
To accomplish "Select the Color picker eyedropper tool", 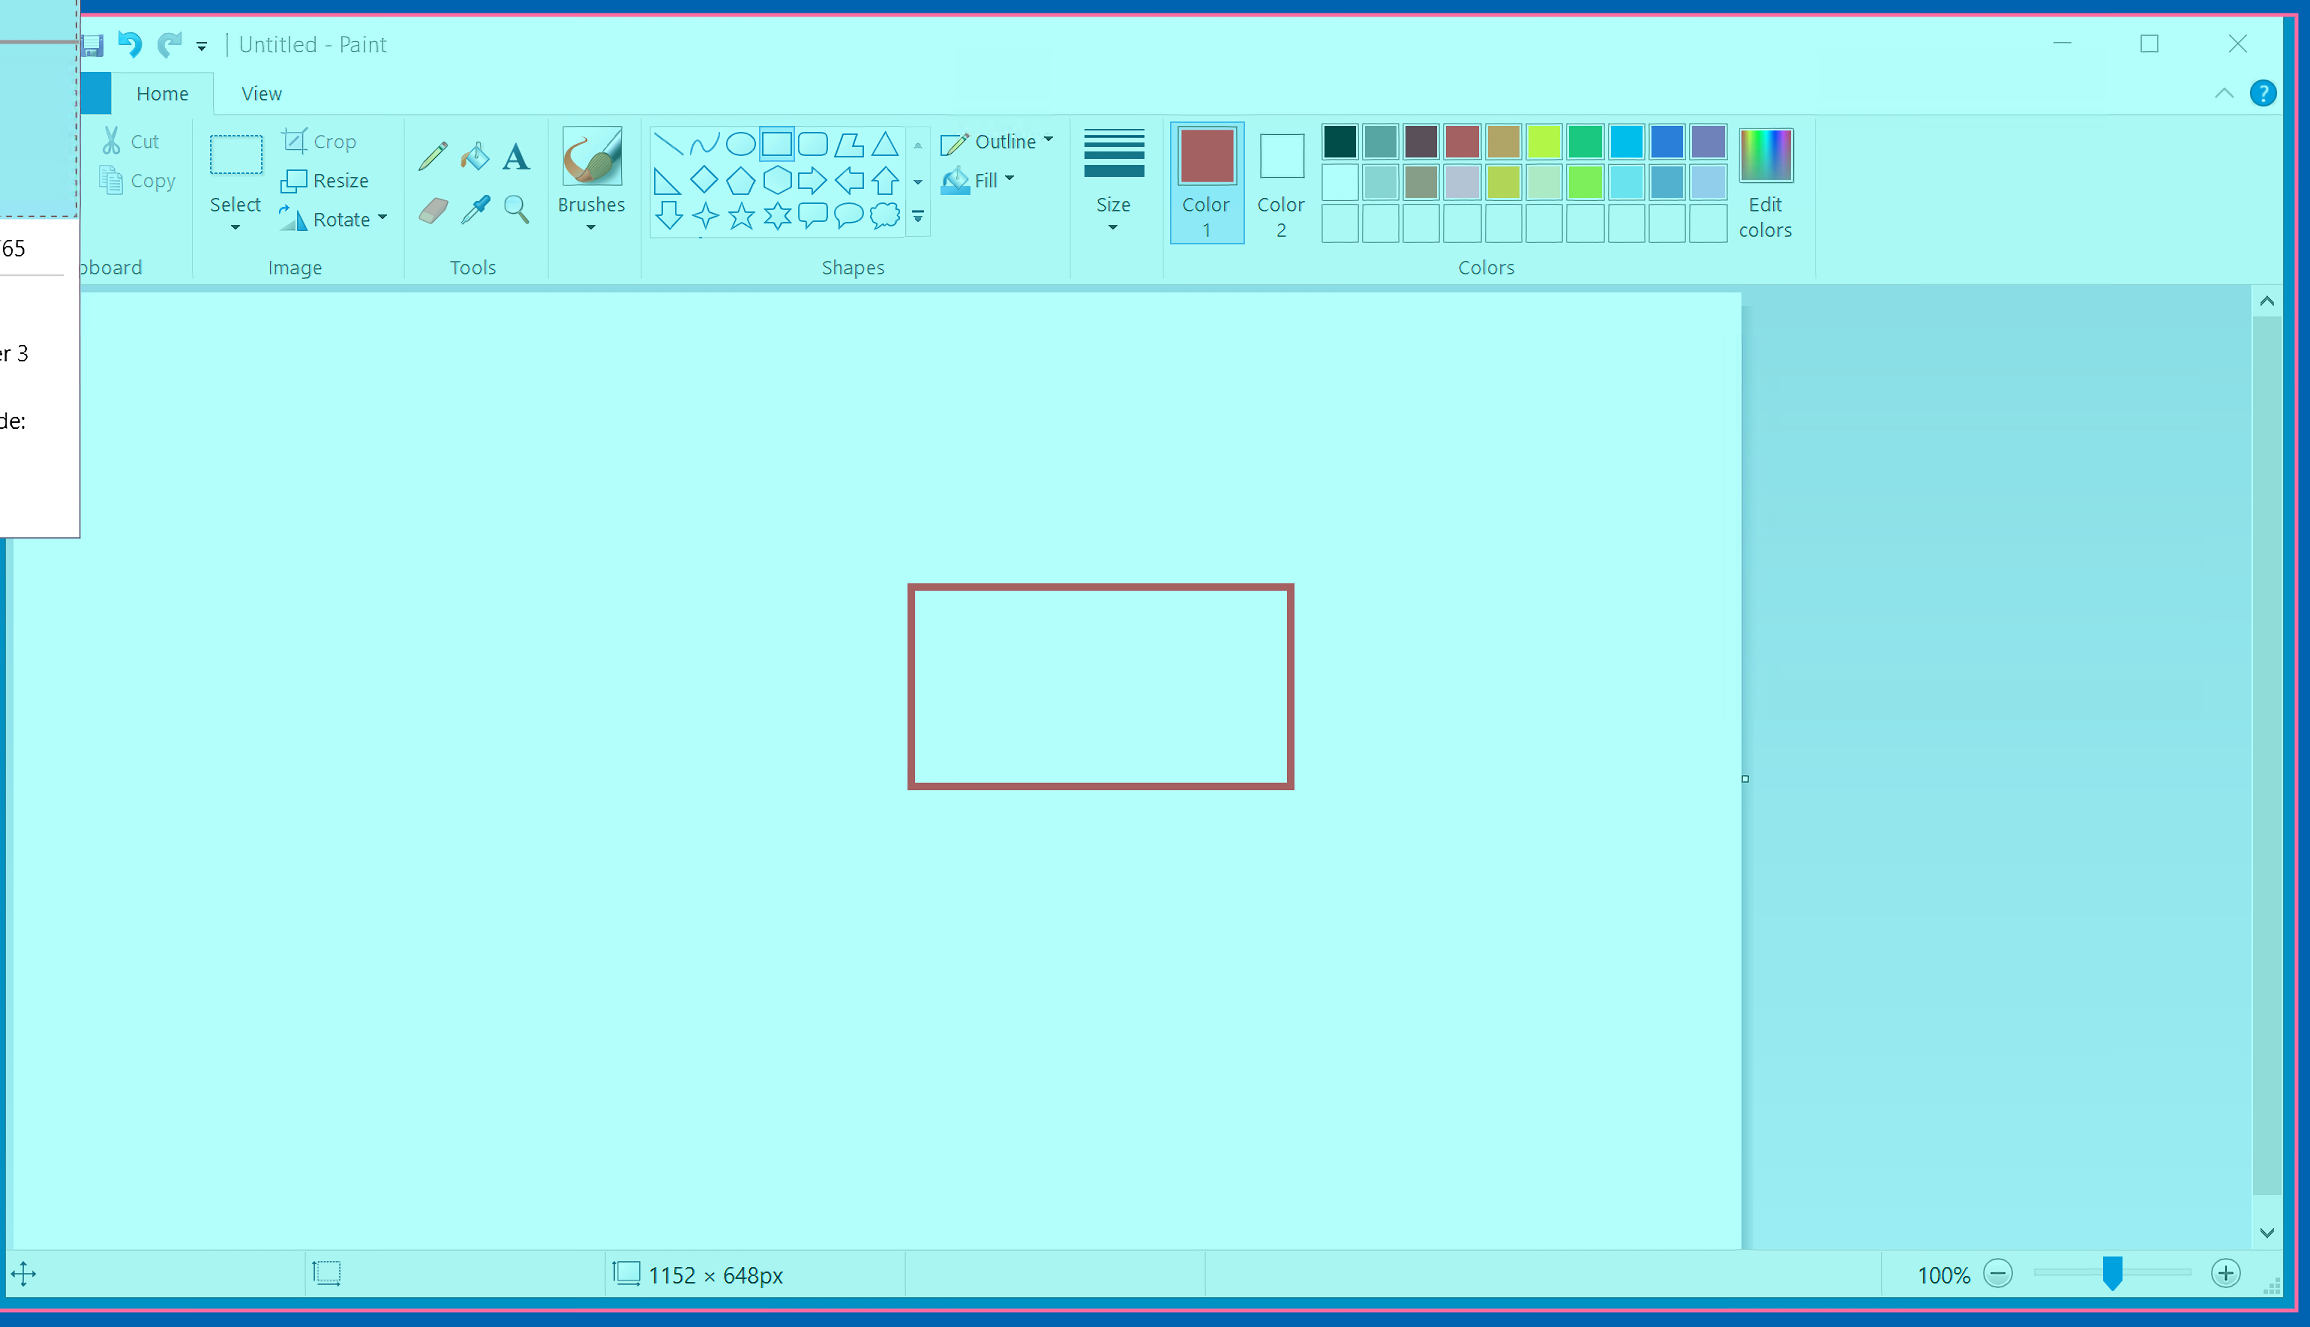I will [x=475, y=209].
